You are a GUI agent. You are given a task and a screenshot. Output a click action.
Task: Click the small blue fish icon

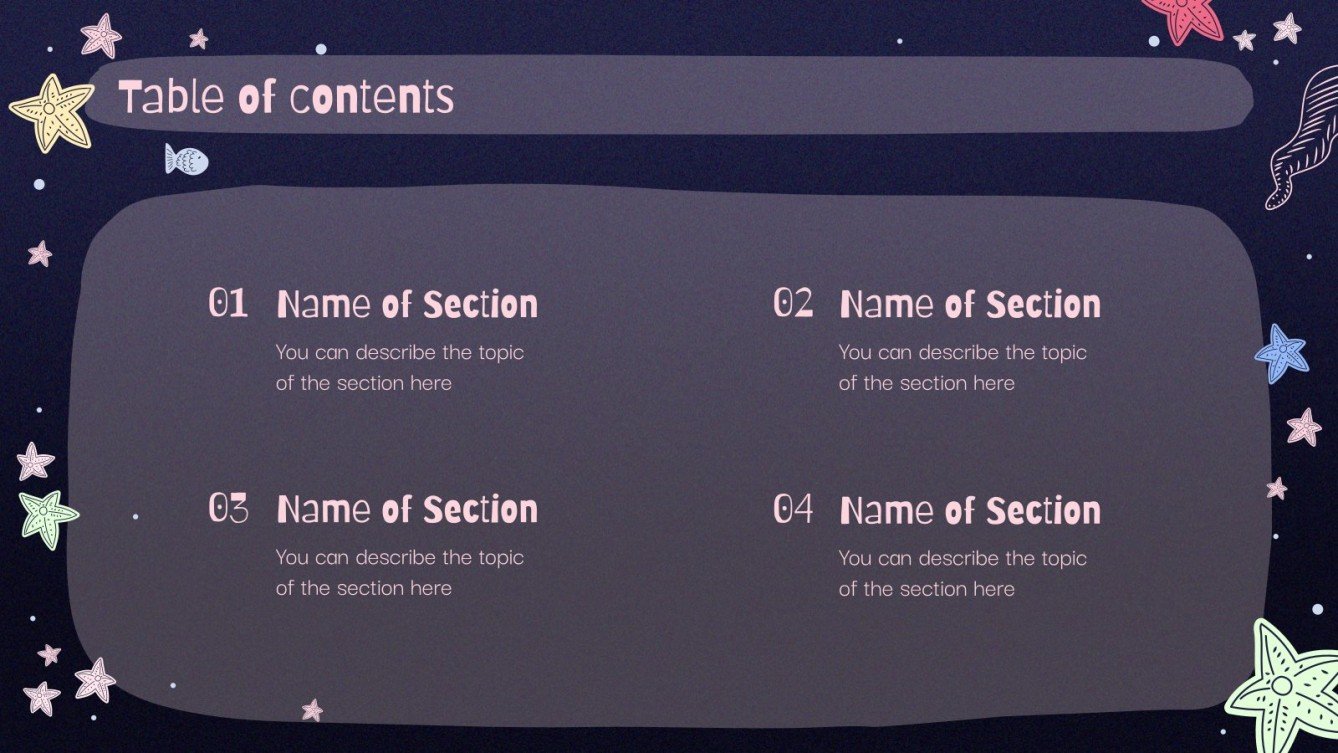(187, 159)
